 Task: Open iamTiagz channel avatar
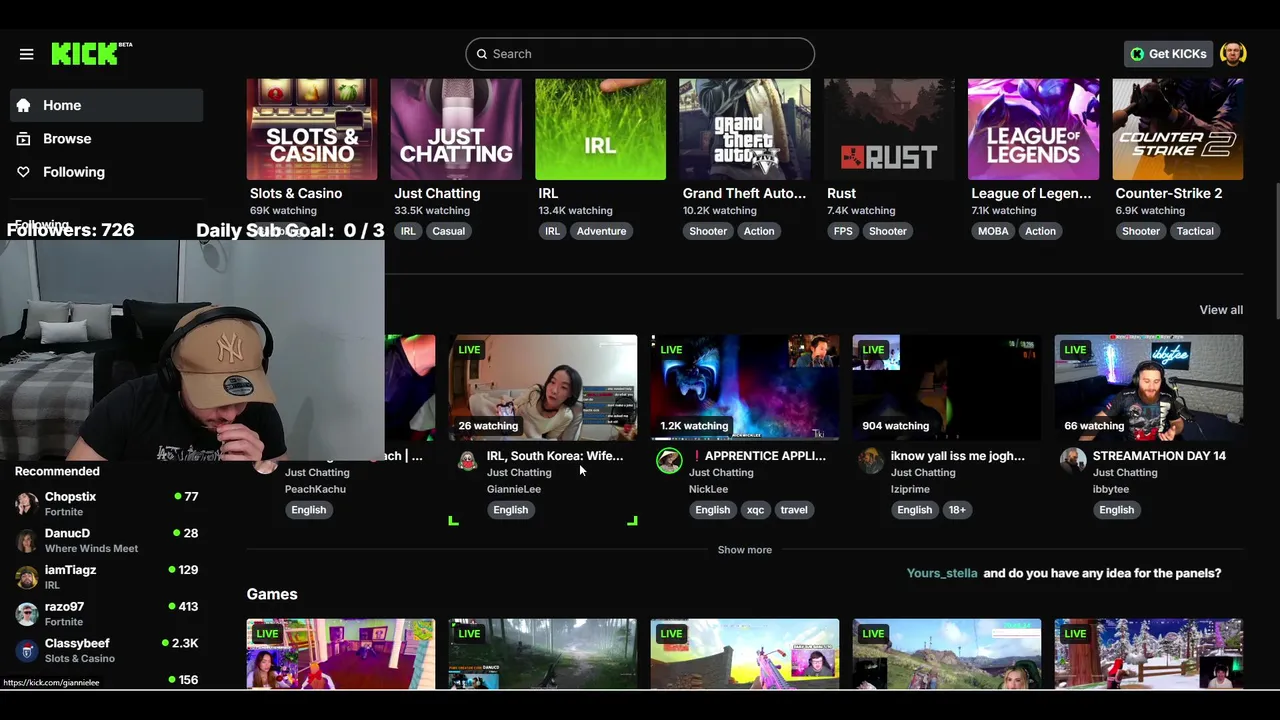tap(27, 577)
